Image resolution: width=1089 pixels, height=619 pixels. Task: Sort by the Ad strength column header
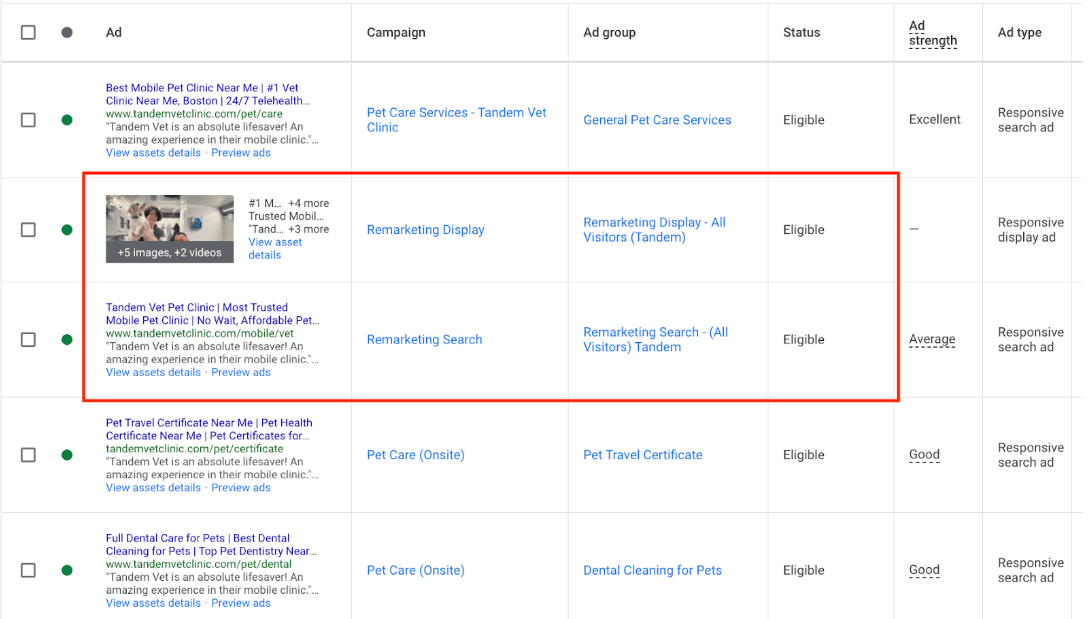pos(932,33)
